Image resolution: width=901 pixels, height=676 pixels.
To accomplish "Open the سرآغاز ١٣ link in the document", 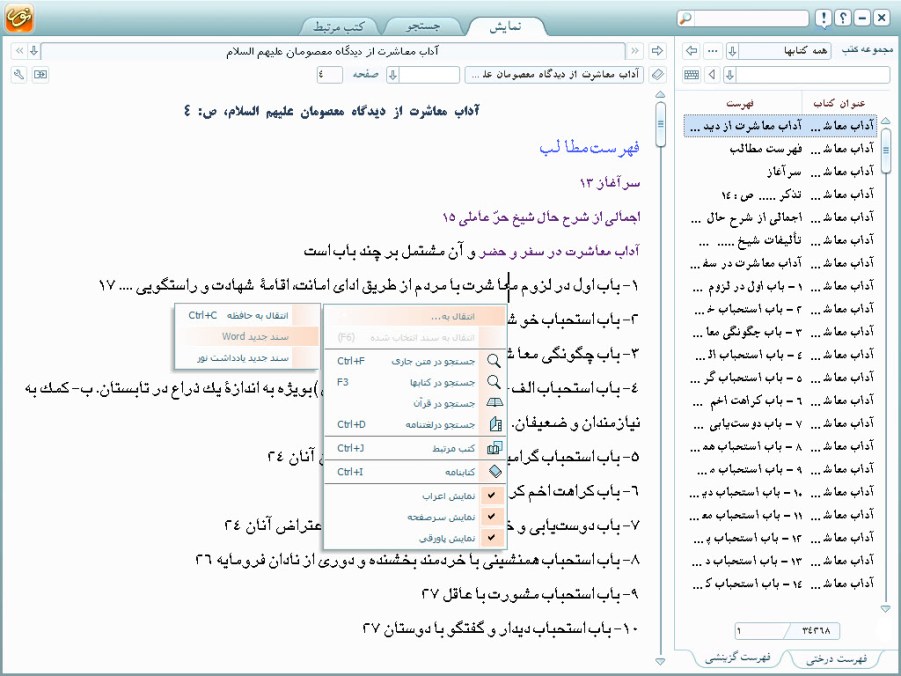I will 610,183.
